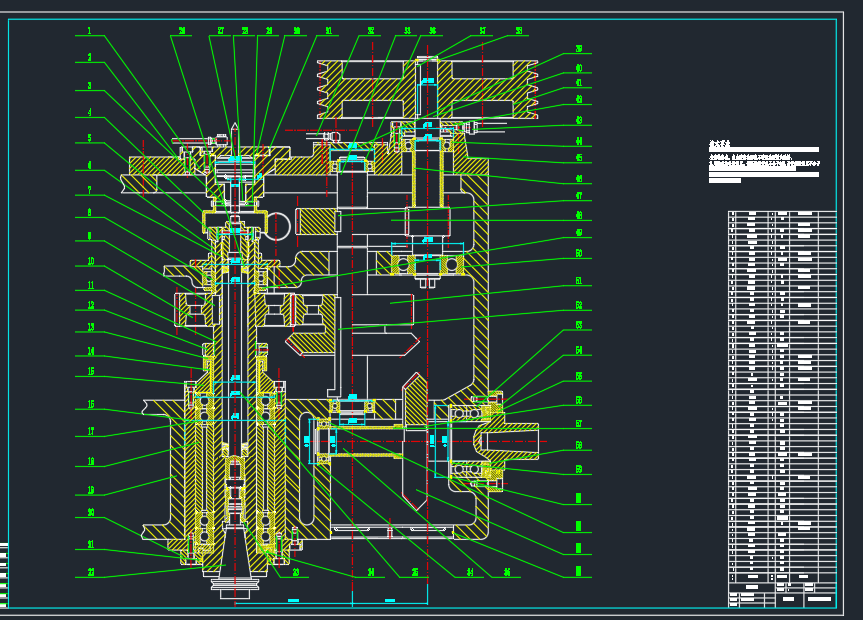Select part callout 16 text

(x=91, y=404)
